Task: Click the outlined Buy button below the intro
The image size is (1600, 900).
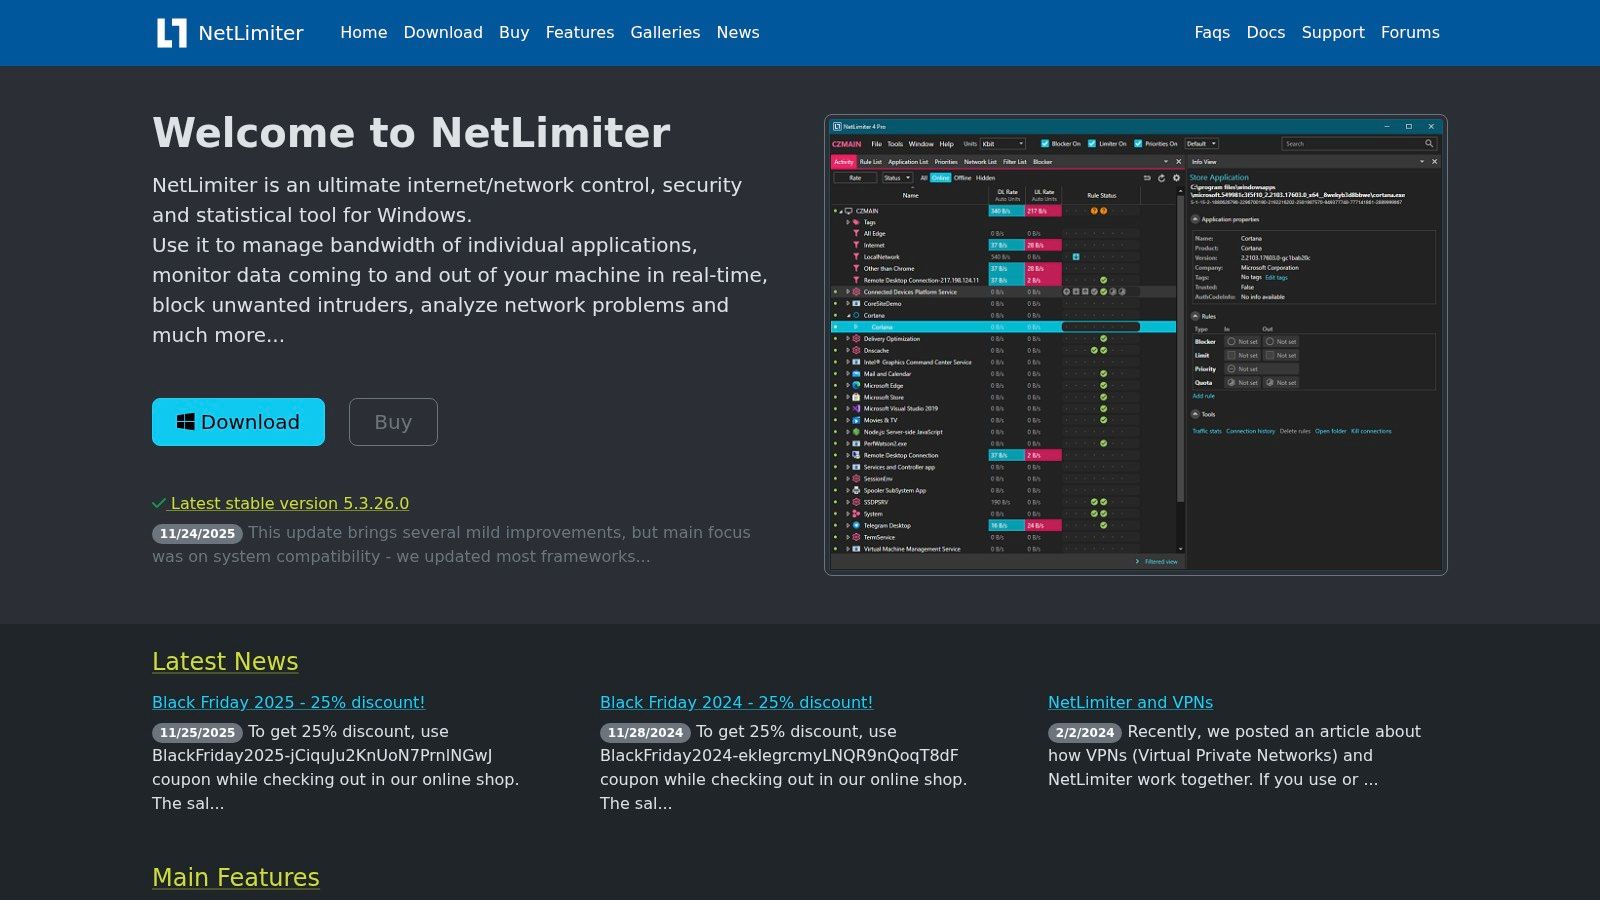Action: tap(393, 422)
